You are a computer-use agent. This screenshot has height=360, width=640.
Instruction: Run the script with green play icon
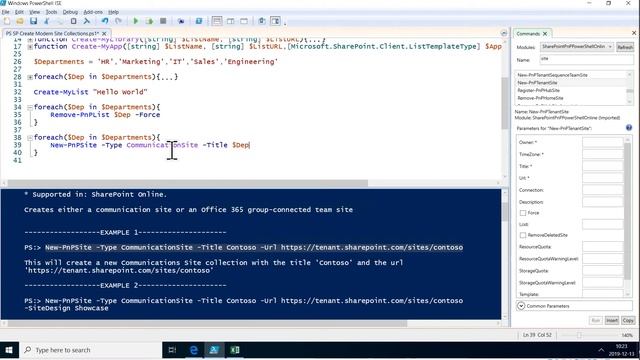pos(136,21)
